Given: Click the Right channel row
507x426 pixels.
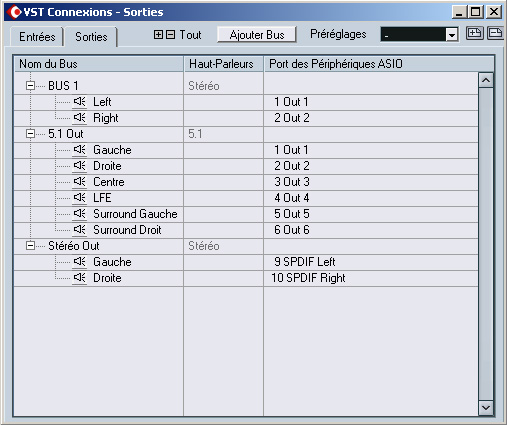Looking at the screenshot, I should [246, 118].
